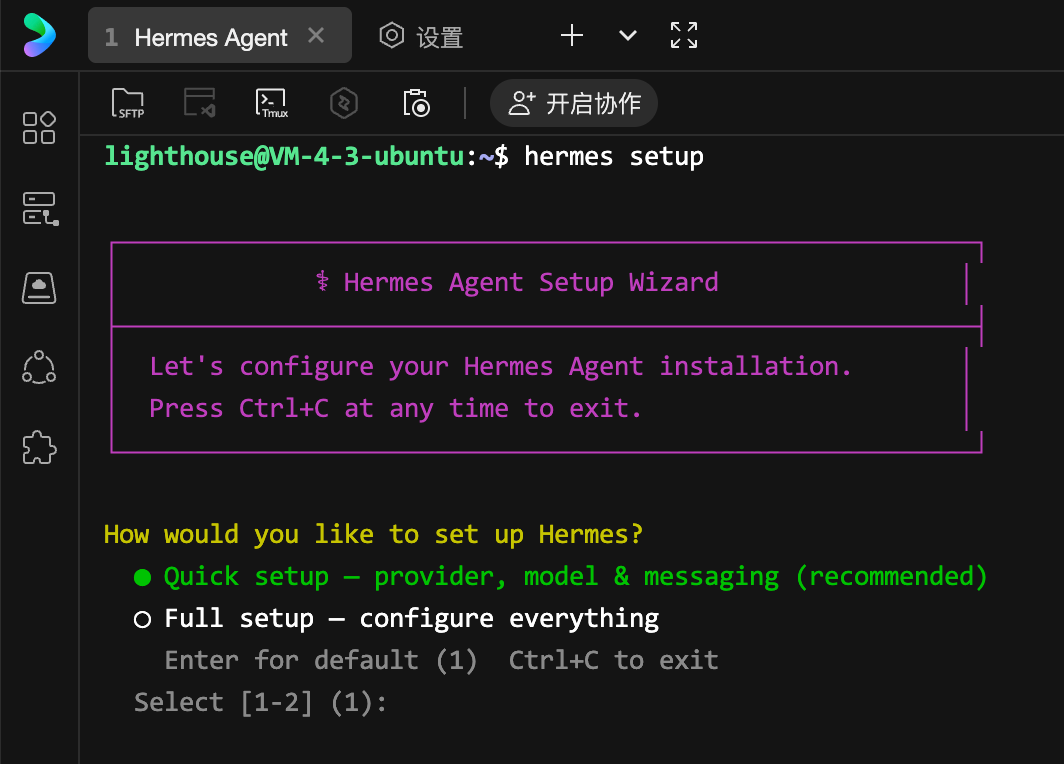The height and width of the screenshot is (764, 1064).
Task: Click the 开启协作 collaboration button
Action: click(x=573, y=103)
